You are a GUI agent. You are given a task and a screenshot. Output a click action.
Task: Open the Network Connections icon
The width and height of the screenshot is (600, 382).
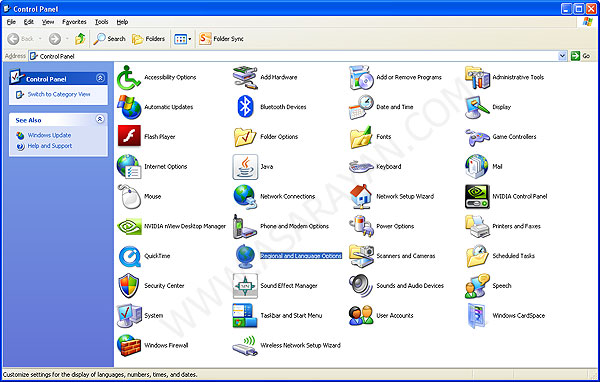coord(245,196)
